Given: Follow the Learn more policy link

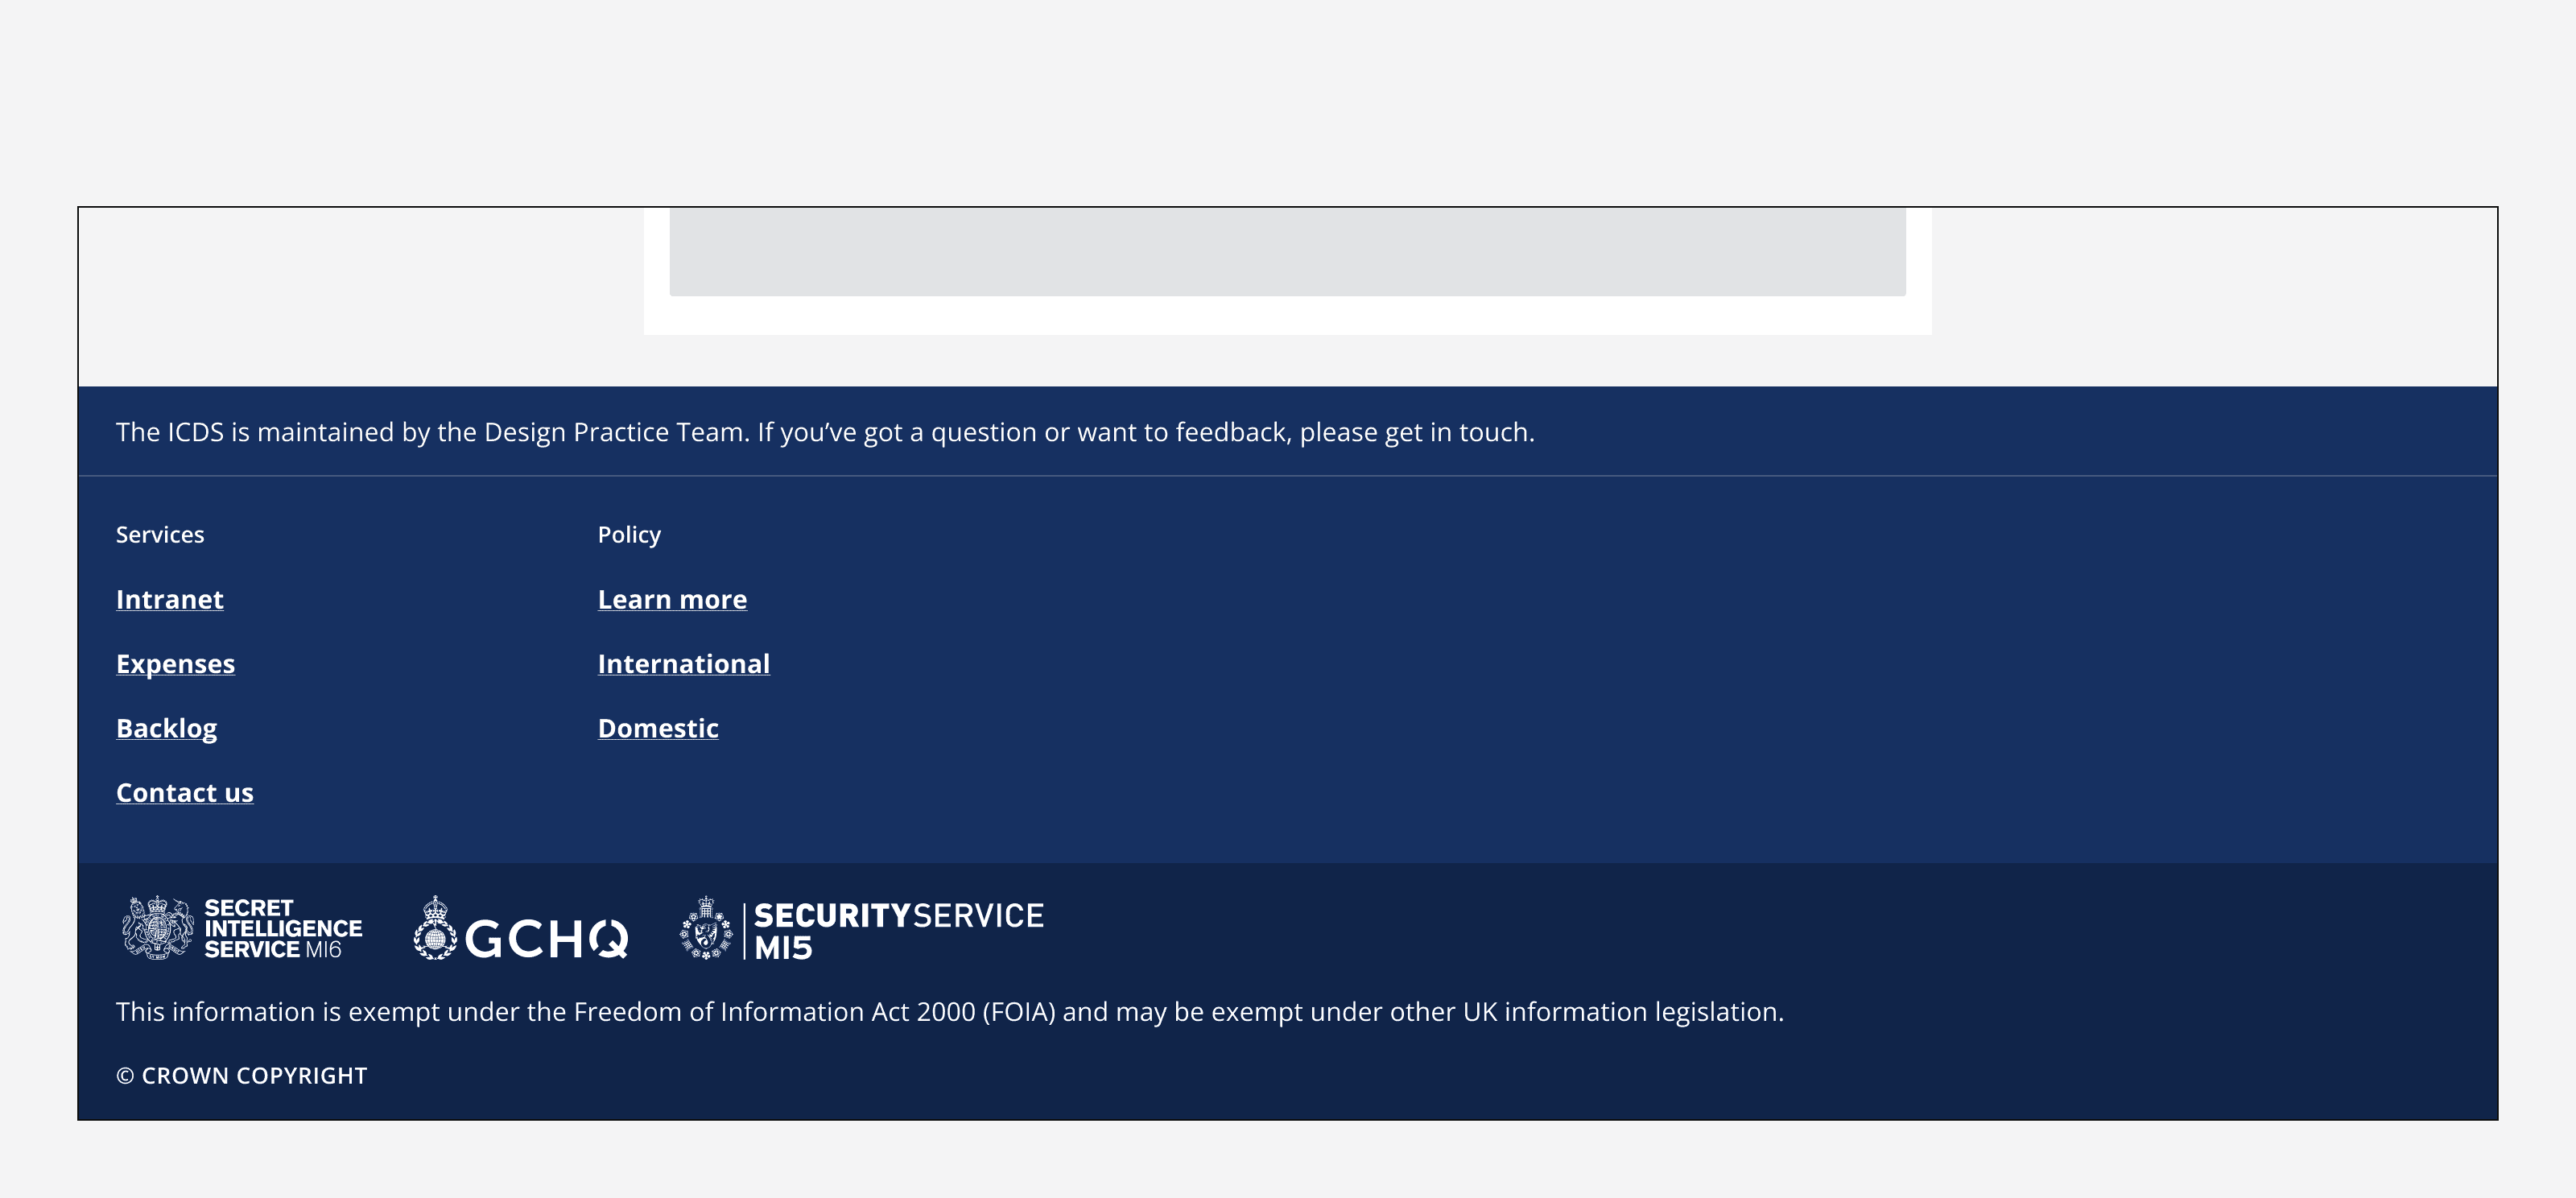Looking at the screenshot, I should [672, 599].
